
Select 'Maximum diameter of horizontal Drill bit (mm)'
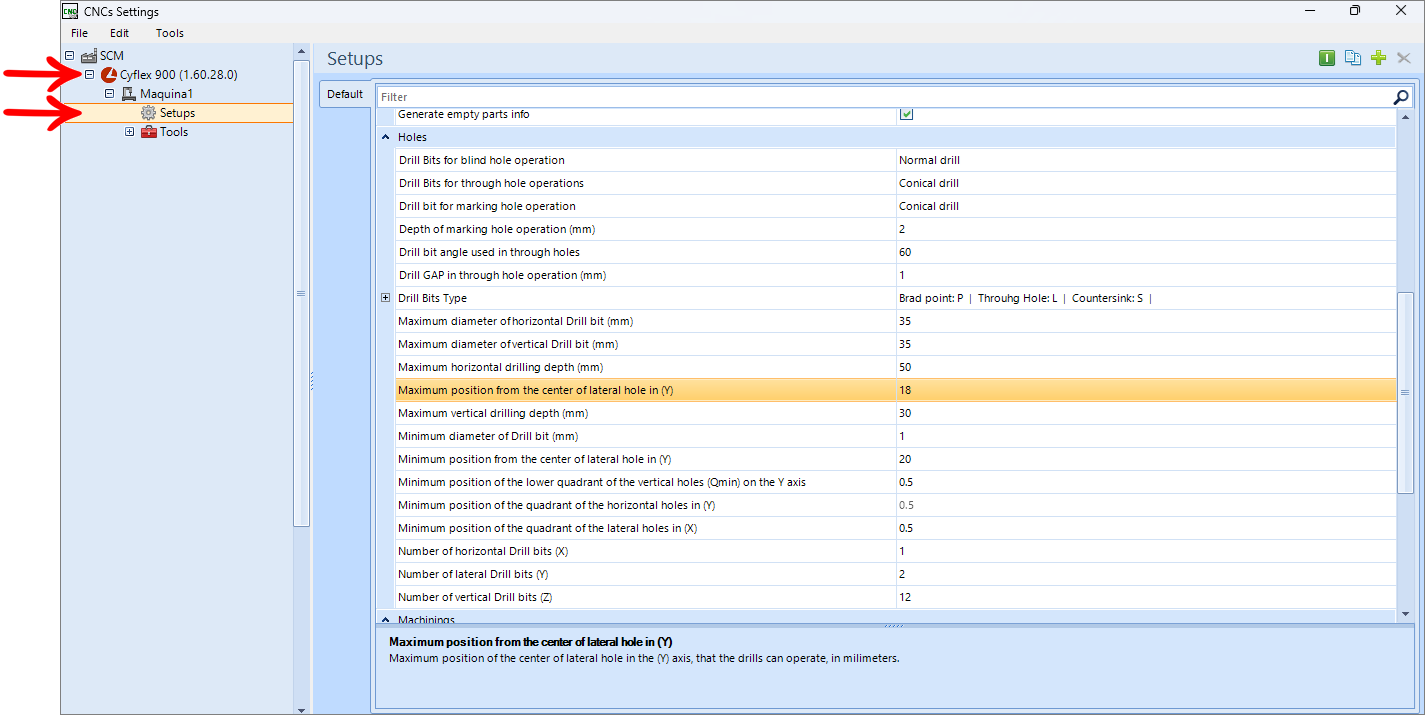click(x=515, y=321)
